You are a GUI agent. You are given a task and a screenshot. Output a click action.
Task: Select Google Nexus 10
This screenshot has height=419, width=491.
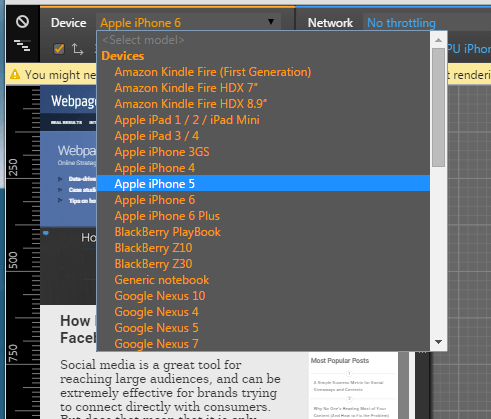[x=263, y=296]
